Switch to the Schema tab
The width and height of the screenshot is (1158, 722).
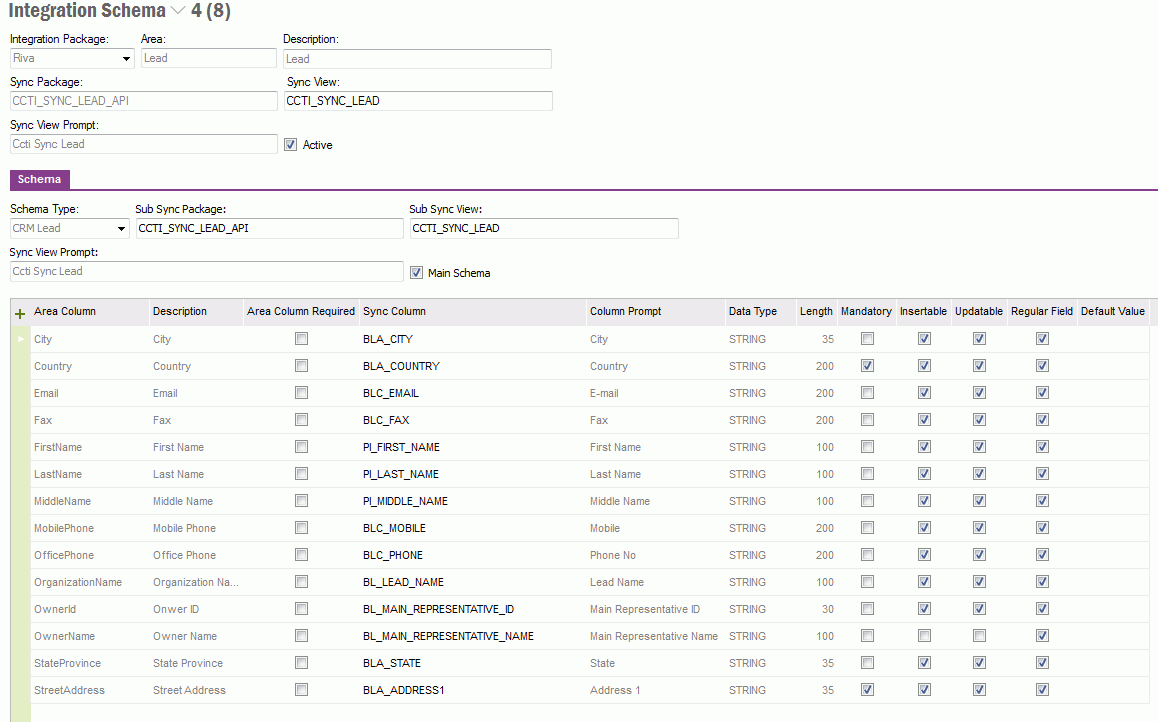39,179
